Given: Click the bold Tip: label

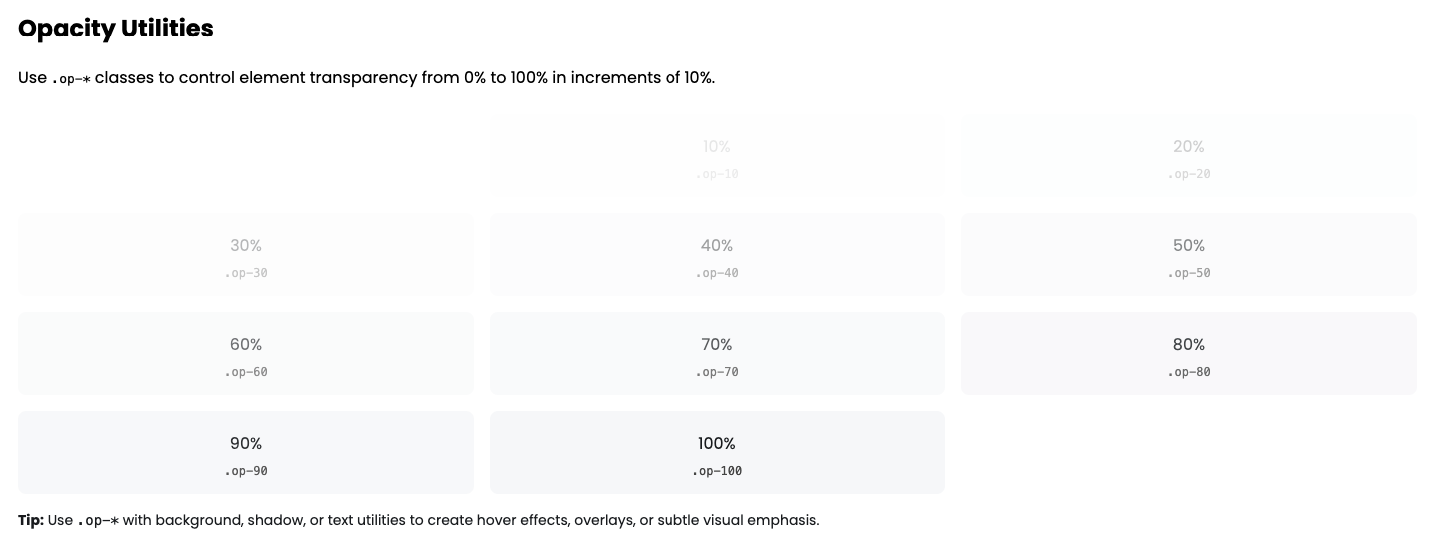Looking at the screenshot, I should pos(31,520).
